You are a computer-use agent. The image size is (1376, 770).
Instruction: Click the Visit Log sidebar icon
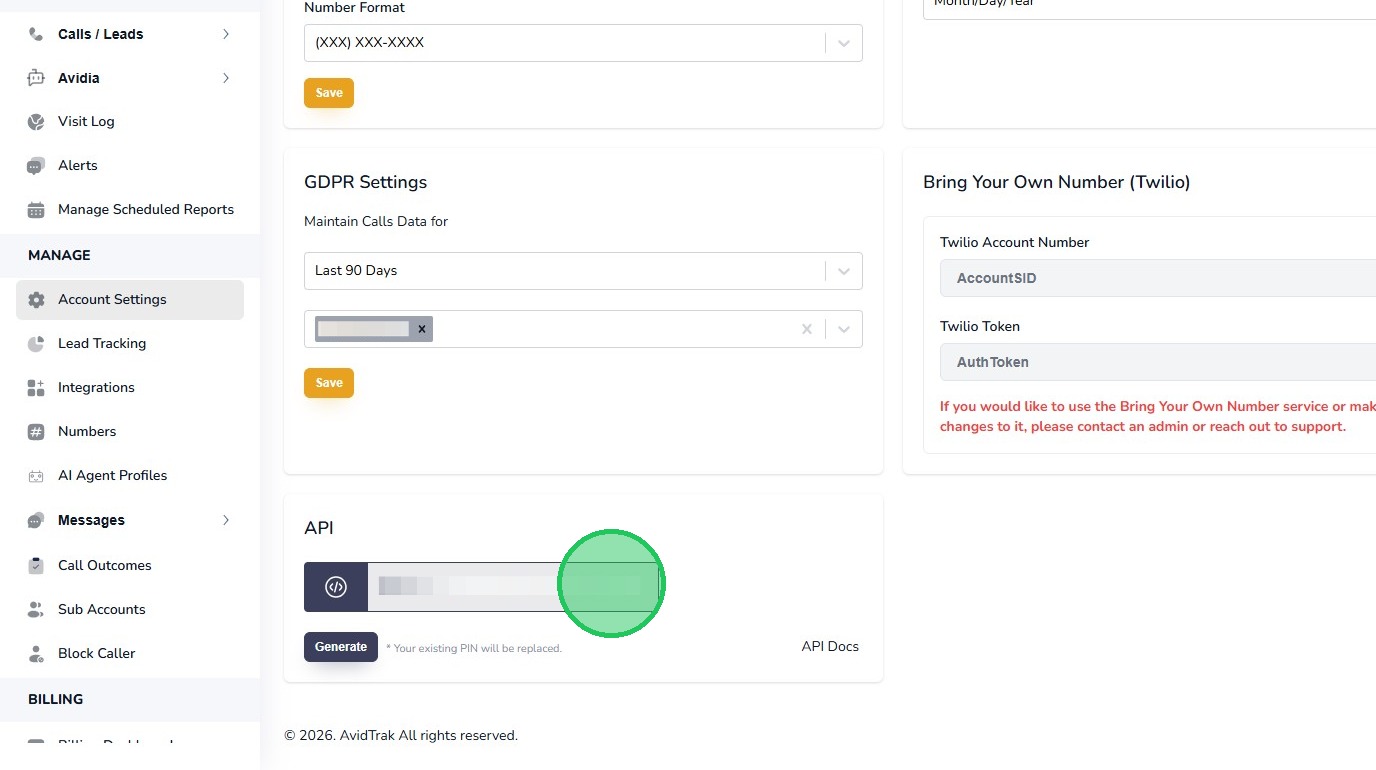[x=36, y=122]
